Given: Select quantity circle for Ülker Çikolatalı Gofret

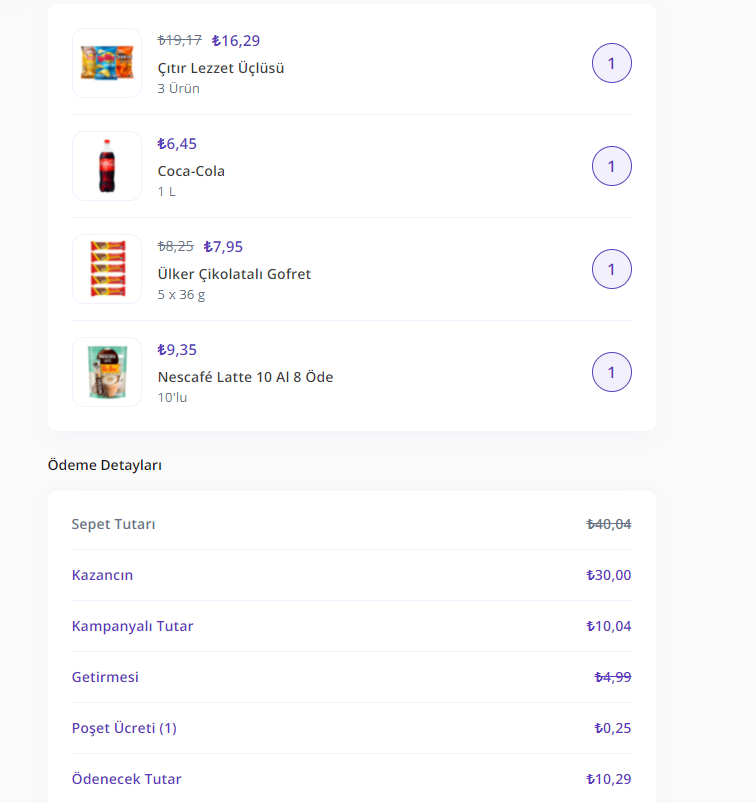Looking at the screenshot, I should (x=612, y=269).
